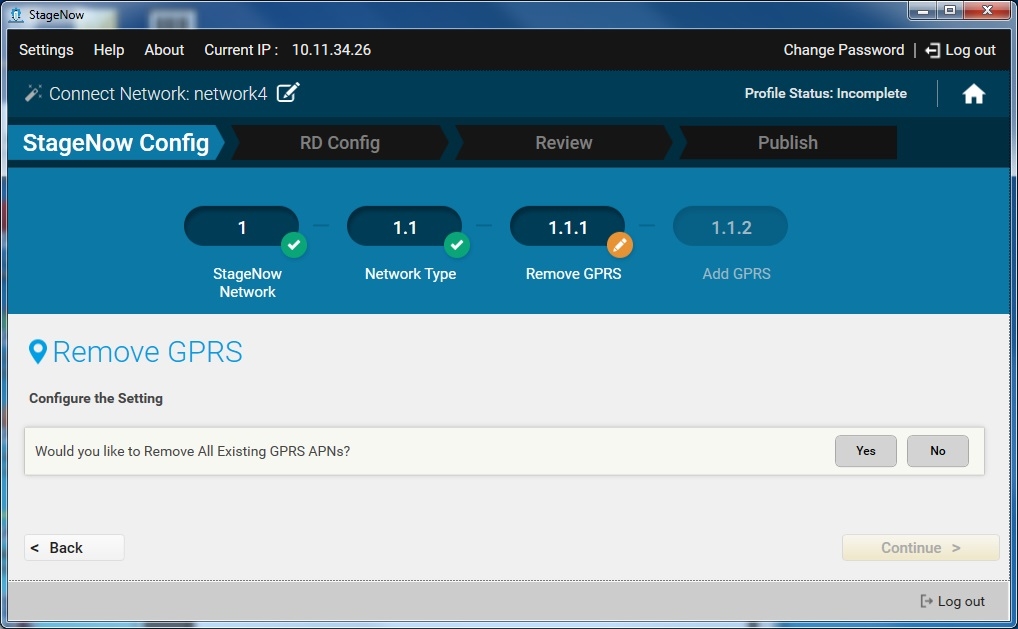Screen dimensions: 1018x629
Task: Choose No for removing GPRS APNs
Action: point(937,451)
